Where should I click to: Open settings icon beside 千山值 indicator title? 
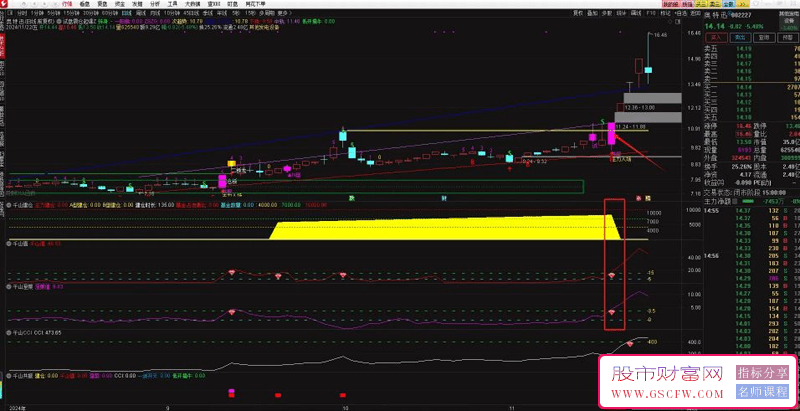coord(8,244)
